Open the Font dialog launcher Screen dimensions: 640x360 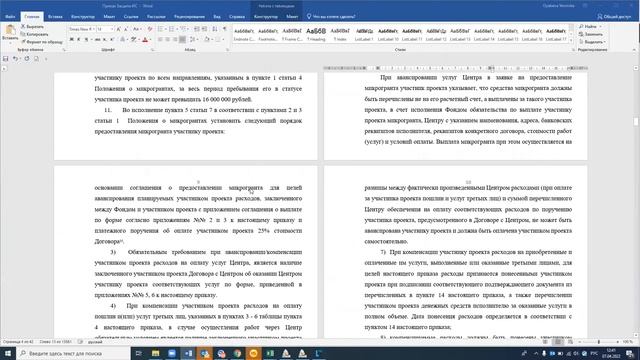153,50
